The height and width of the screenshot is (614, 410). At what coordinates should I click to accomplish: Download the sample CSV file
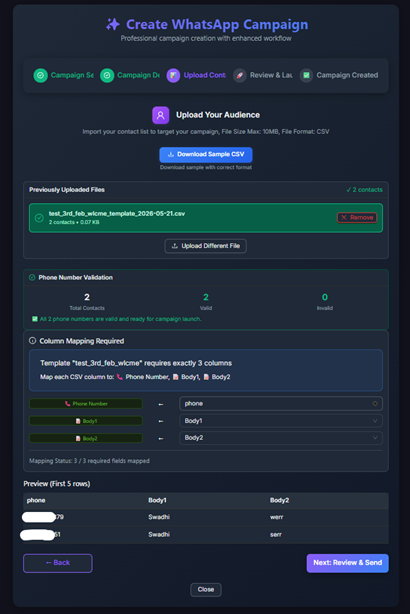pyautogui.click(x=206, y=154)
